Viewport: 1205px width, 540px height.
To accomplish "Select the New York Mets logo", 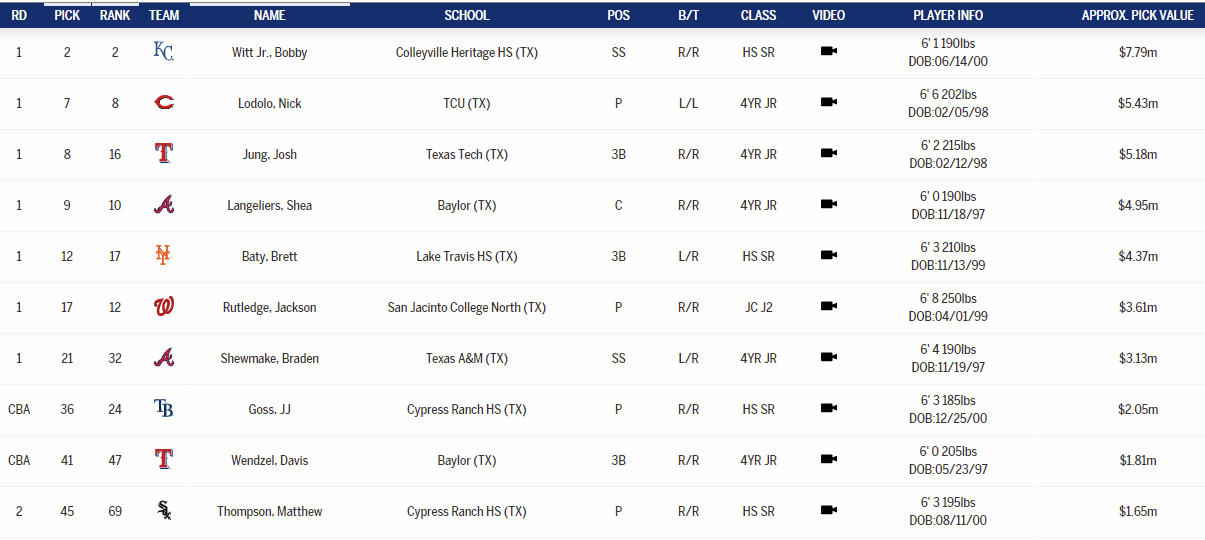I will tap(164, 256).
